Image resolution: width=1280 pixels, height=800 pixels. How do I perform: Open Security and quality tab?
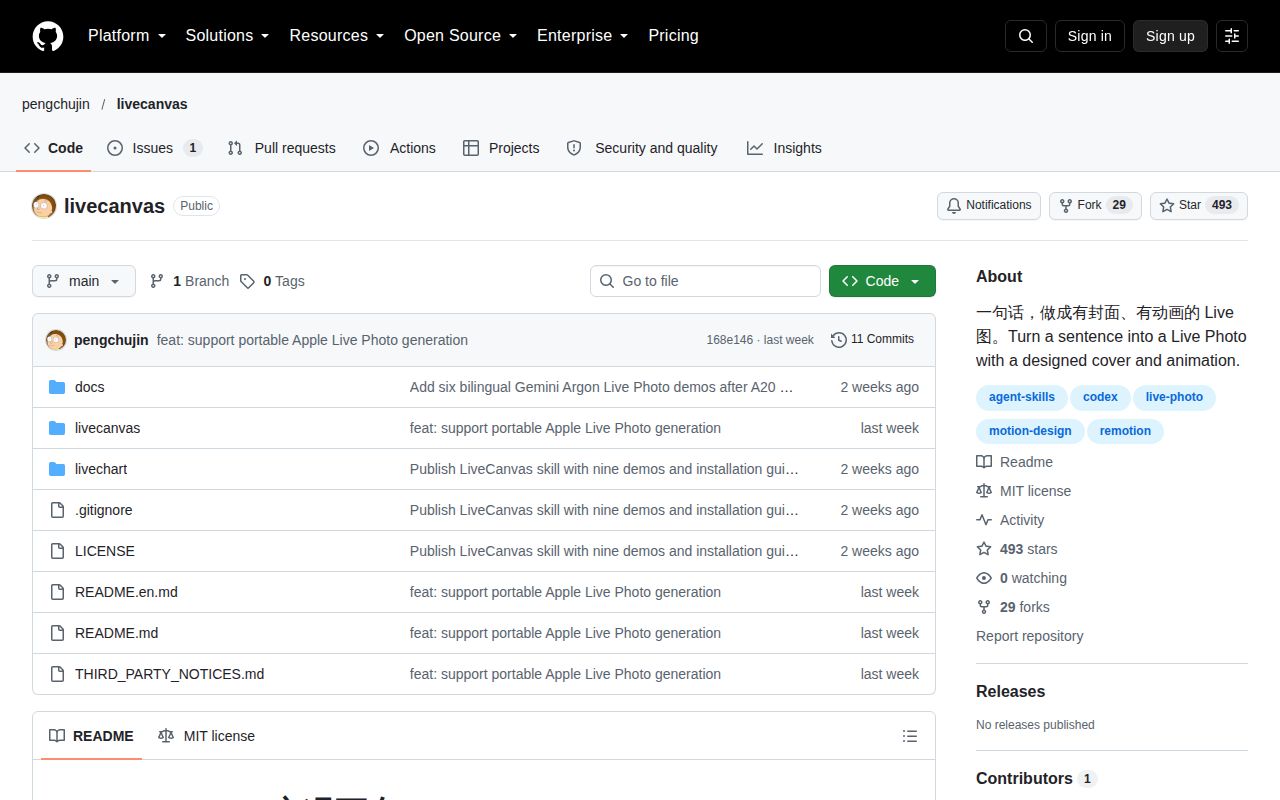point(642,148)
